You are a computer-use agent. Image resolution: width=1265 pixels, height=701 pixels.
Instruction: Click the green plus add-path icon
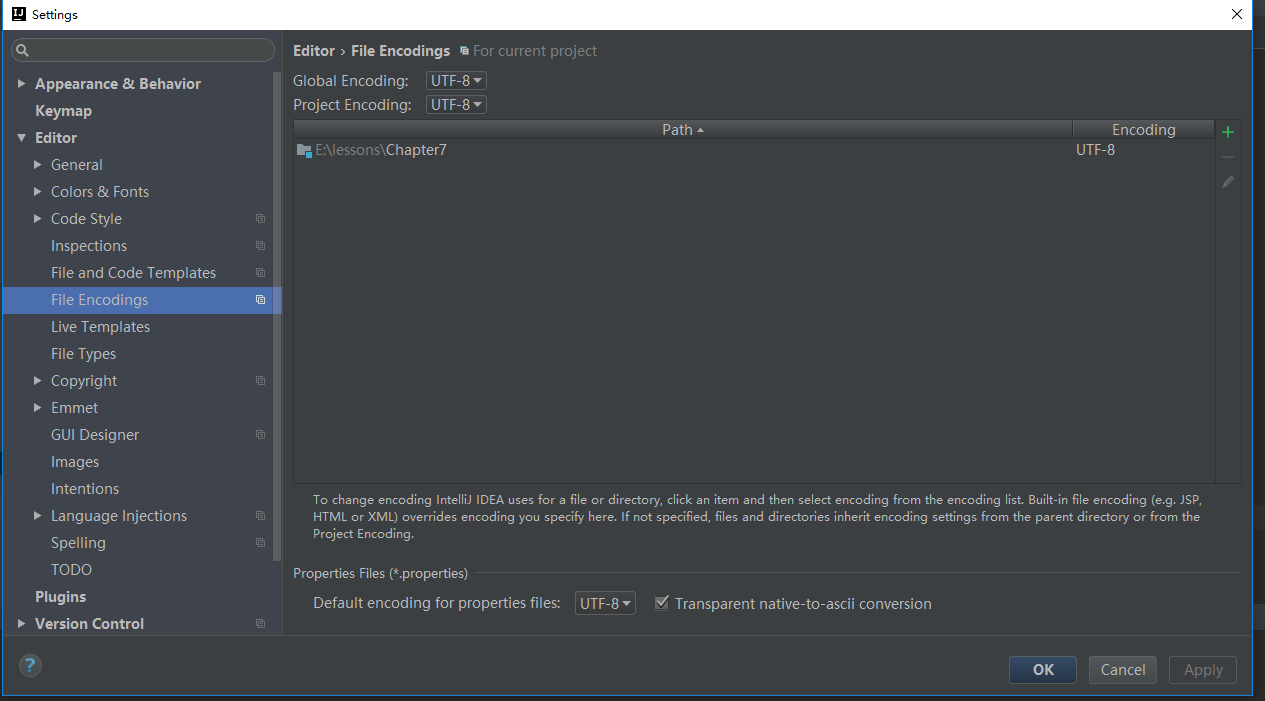tap(1228, 132)
